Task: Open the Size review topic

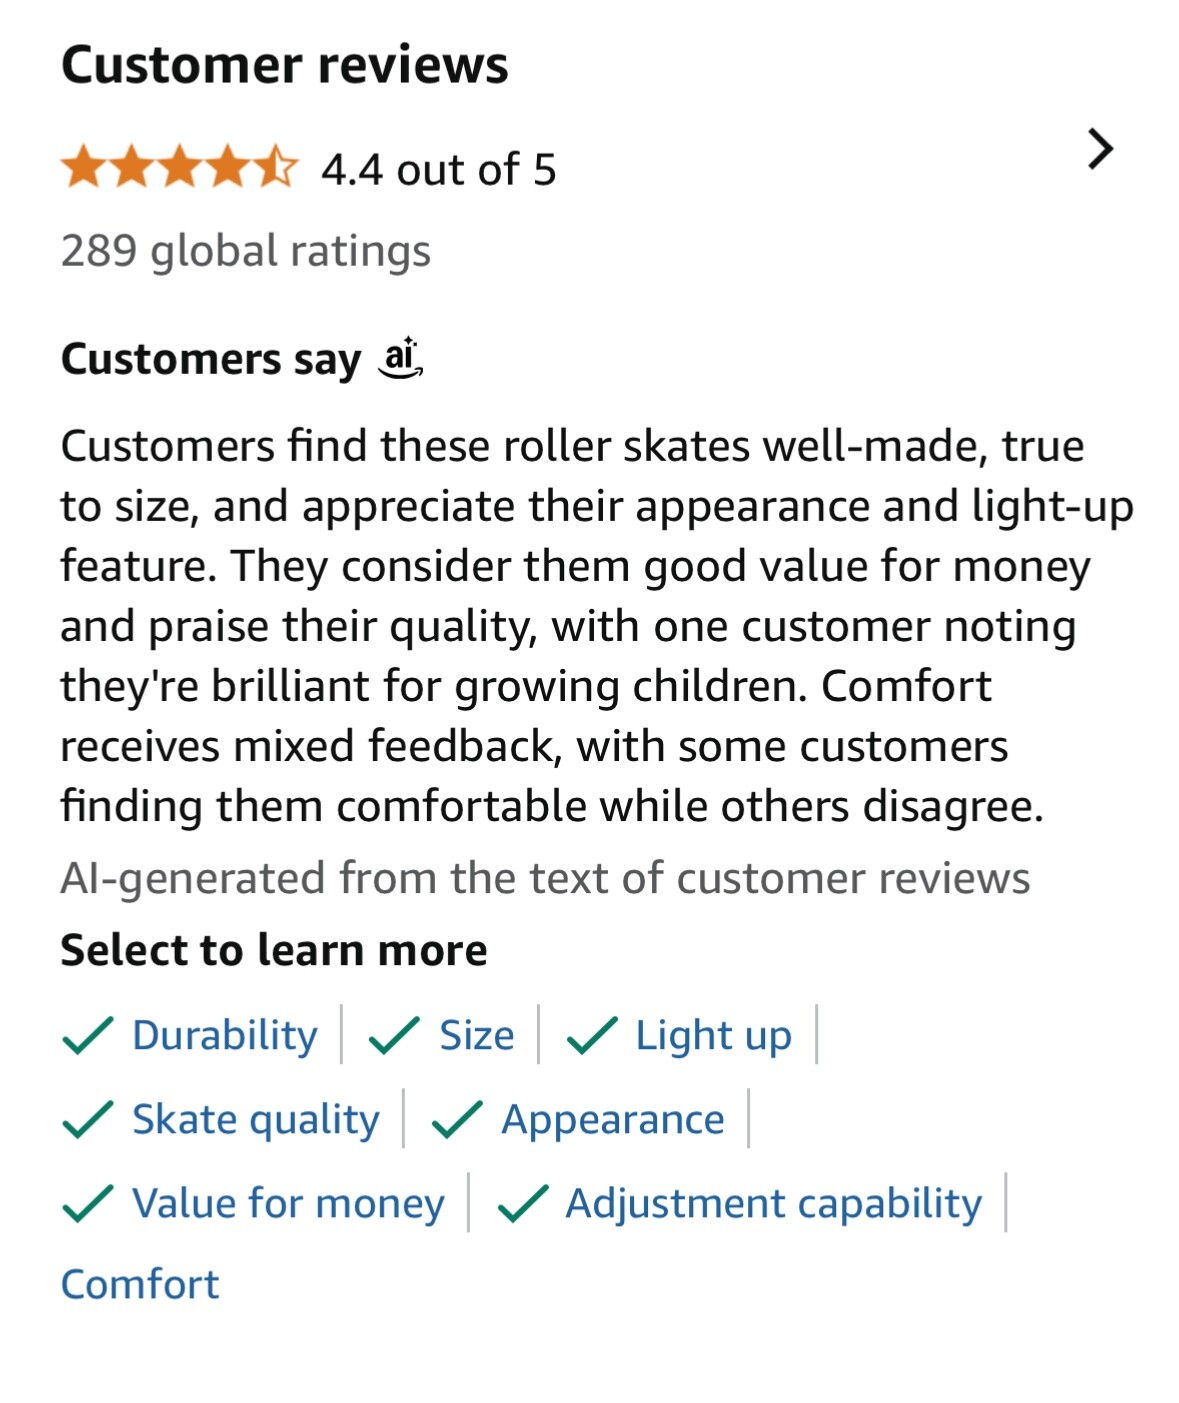Action: pyautogui.click(x=477, y=1036)
